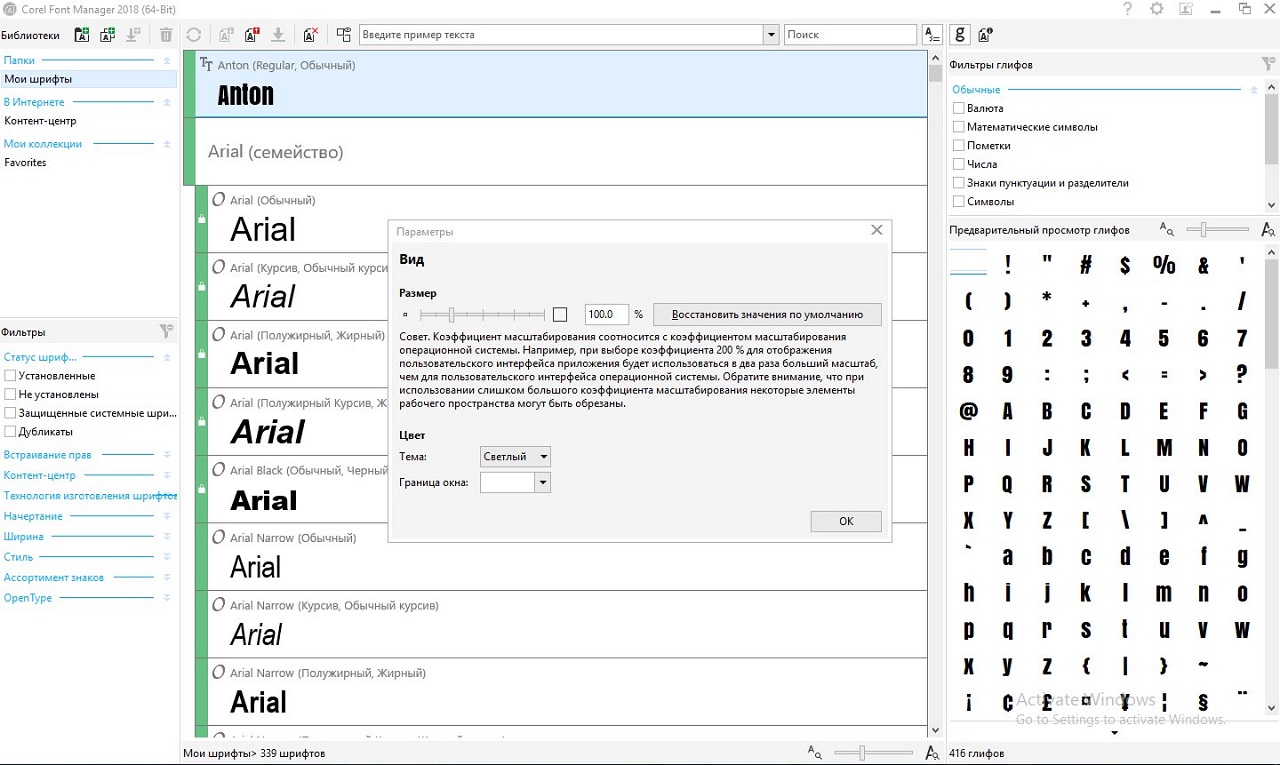Click the font sorting icon beside search

click(932, 35)
